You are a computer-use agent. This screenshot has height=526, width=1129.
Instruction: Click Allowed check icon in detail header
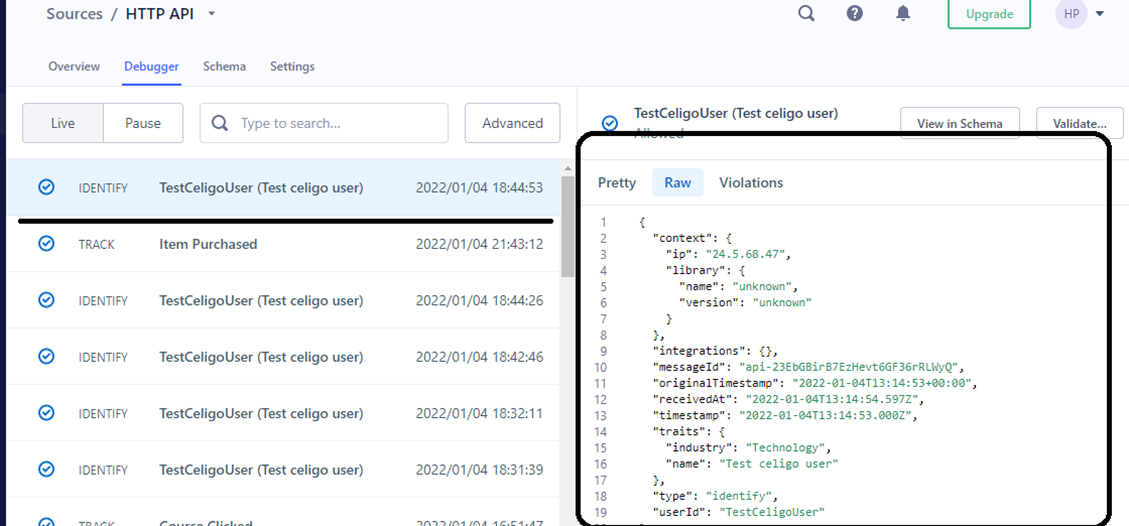point(610,123)
